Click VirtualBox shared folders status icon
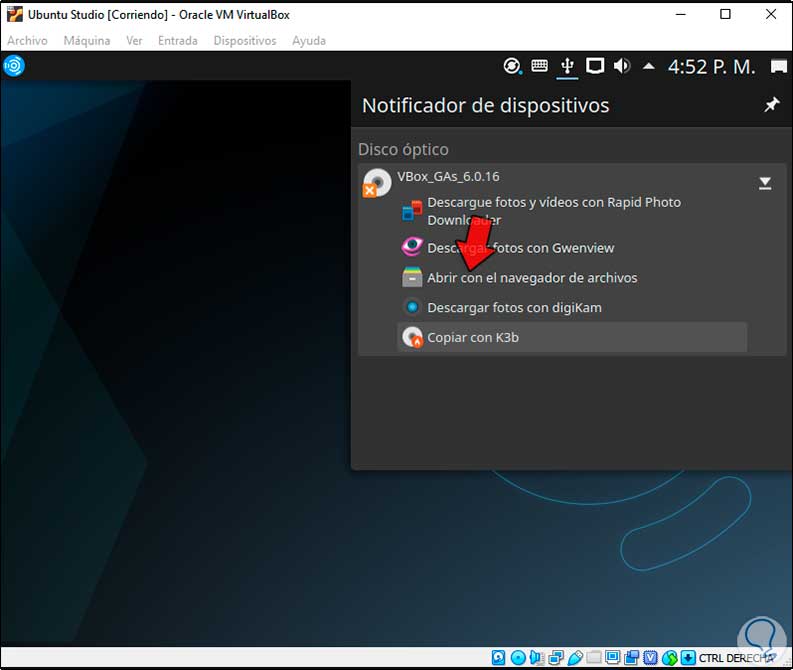This screenshot has width=793, height=670. (x=594, y=657)
